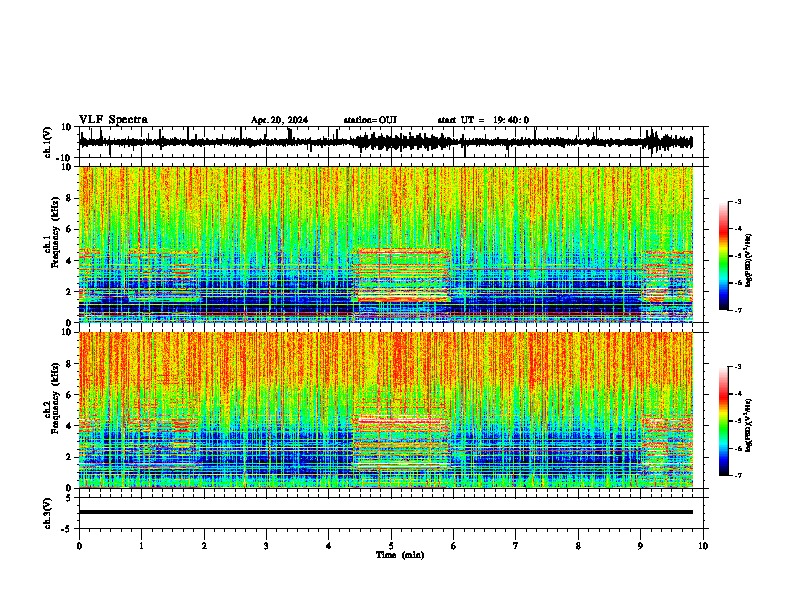Click the time-axis tick label "2"

click(204, 546)
